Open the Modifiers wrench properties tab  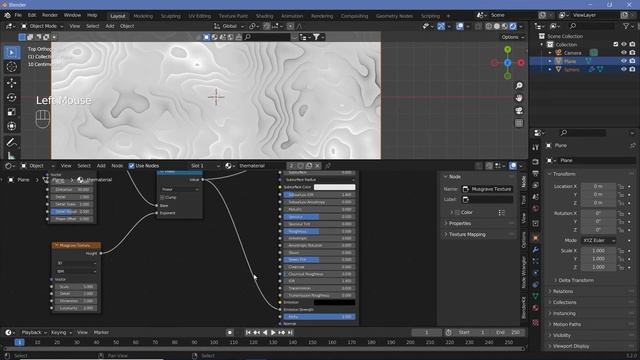536,249
